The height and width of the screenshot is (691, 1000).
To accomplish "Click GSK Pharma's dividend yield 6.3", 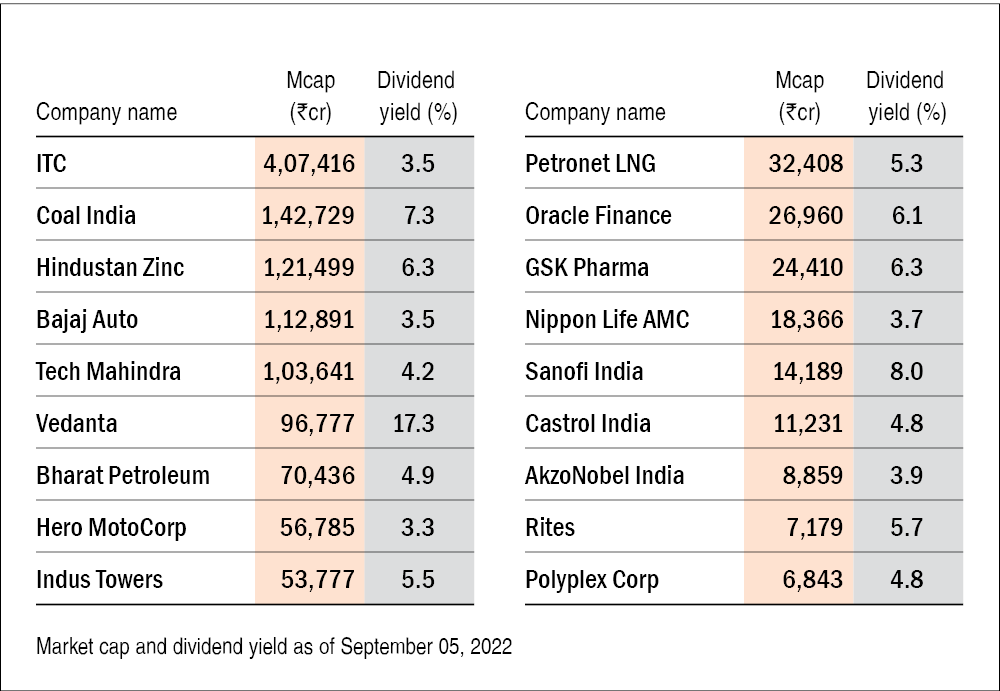I will coord(906,267).
